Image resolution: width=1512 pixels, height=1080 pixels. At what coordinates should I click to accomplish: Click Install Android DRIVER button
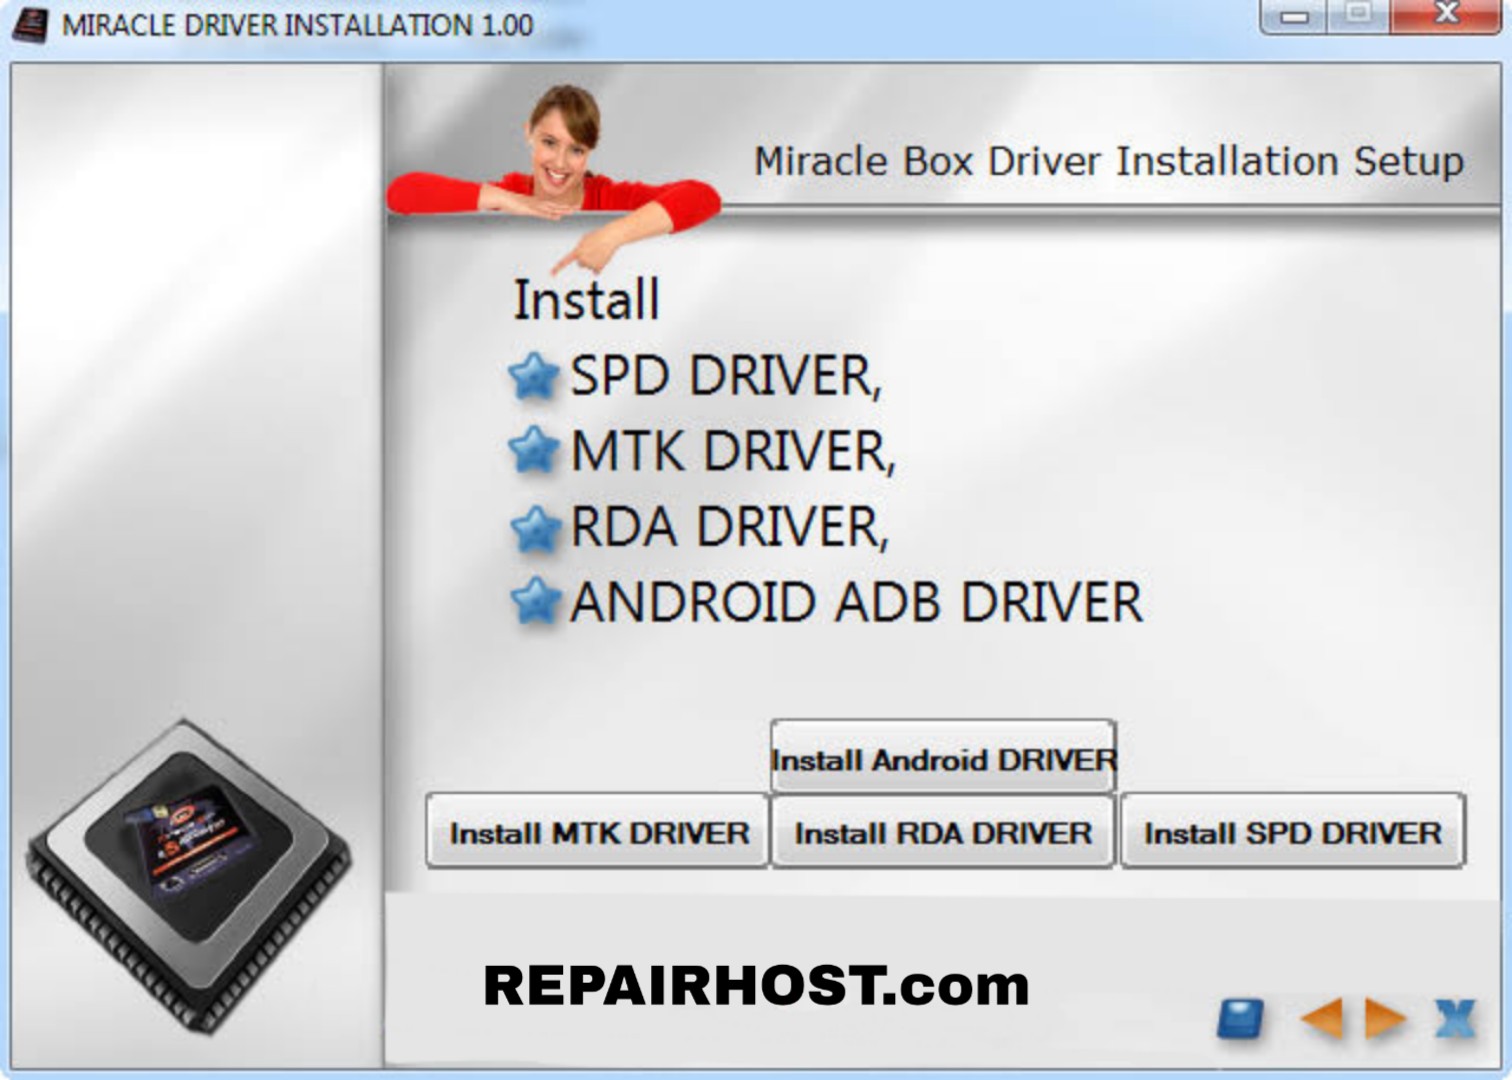coord(943,757)
